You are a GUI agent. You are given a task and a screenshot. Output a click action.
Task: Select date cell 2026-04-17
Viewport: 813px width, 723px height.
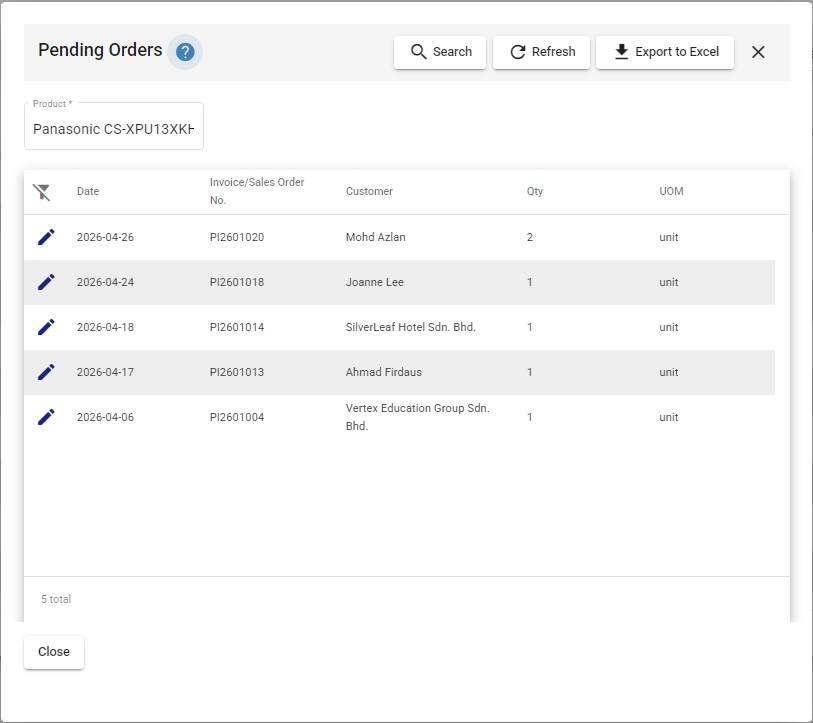[x=105, y=372]
